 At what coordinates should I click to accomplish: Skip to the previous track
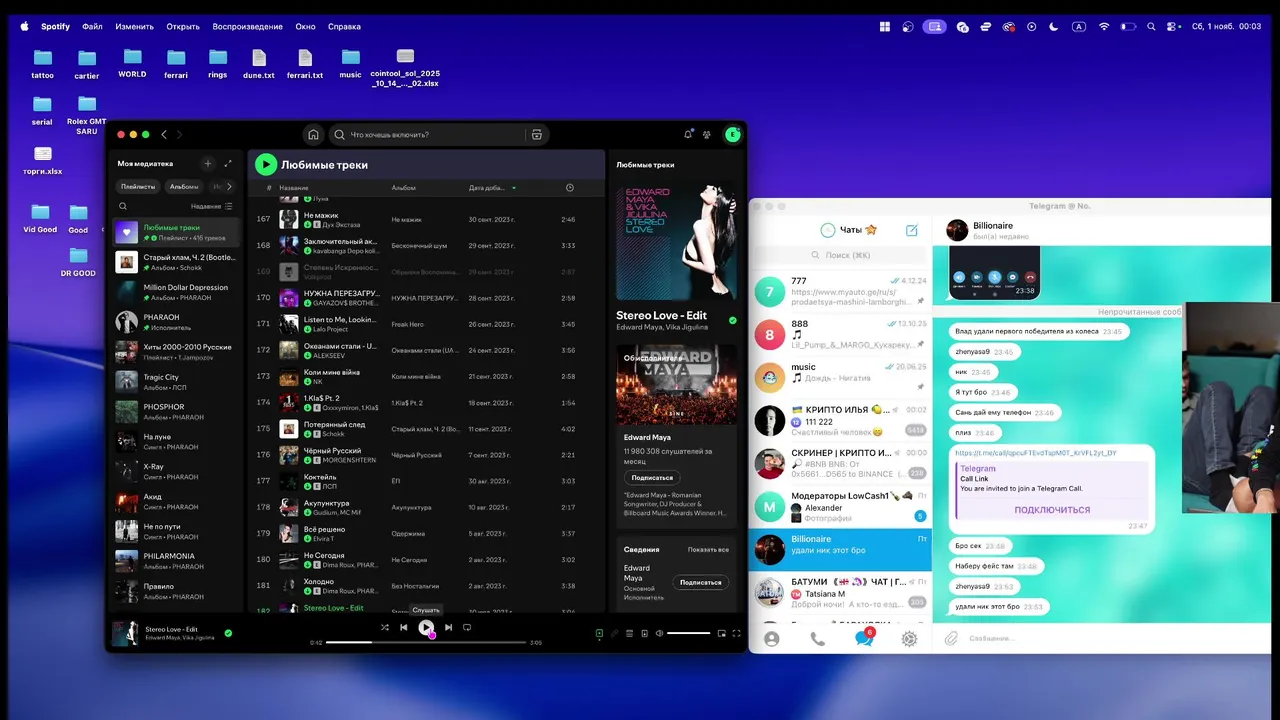pyautogui.click(x=404, y=627)
